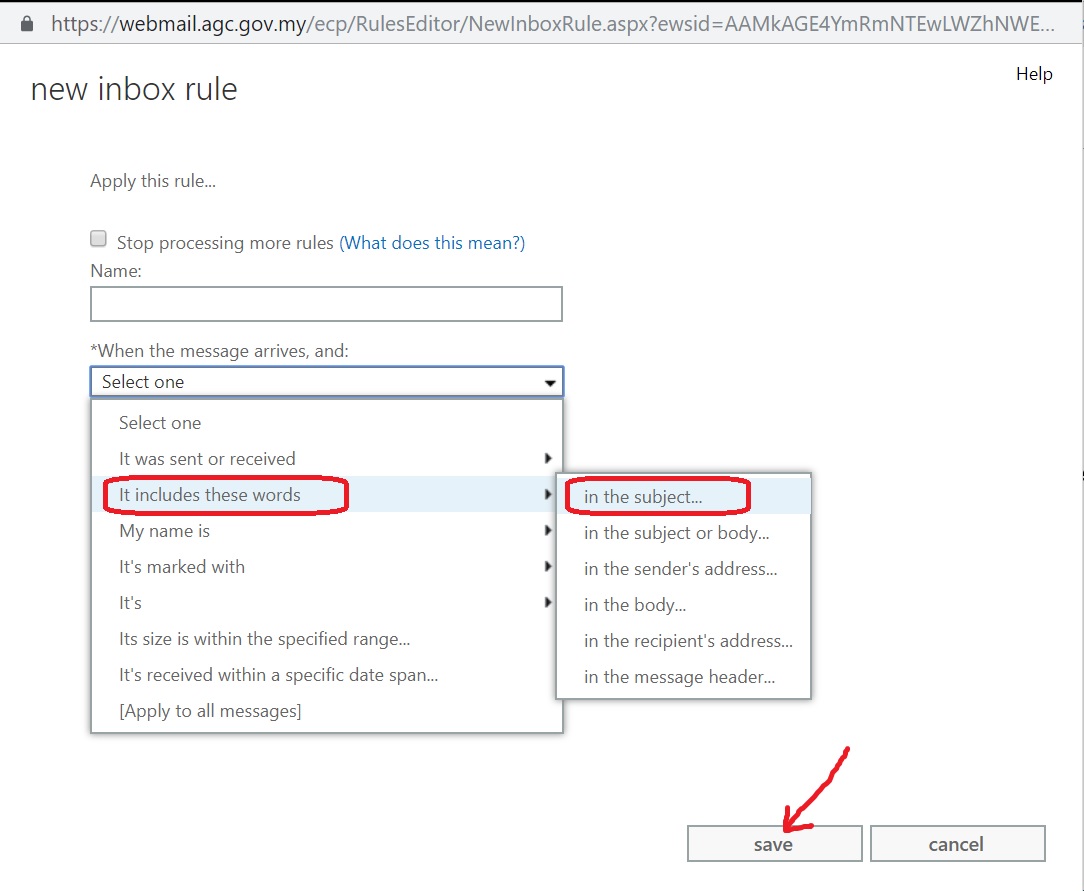
Task: Choose 'in the subject or body...' option
Action: 676,533
